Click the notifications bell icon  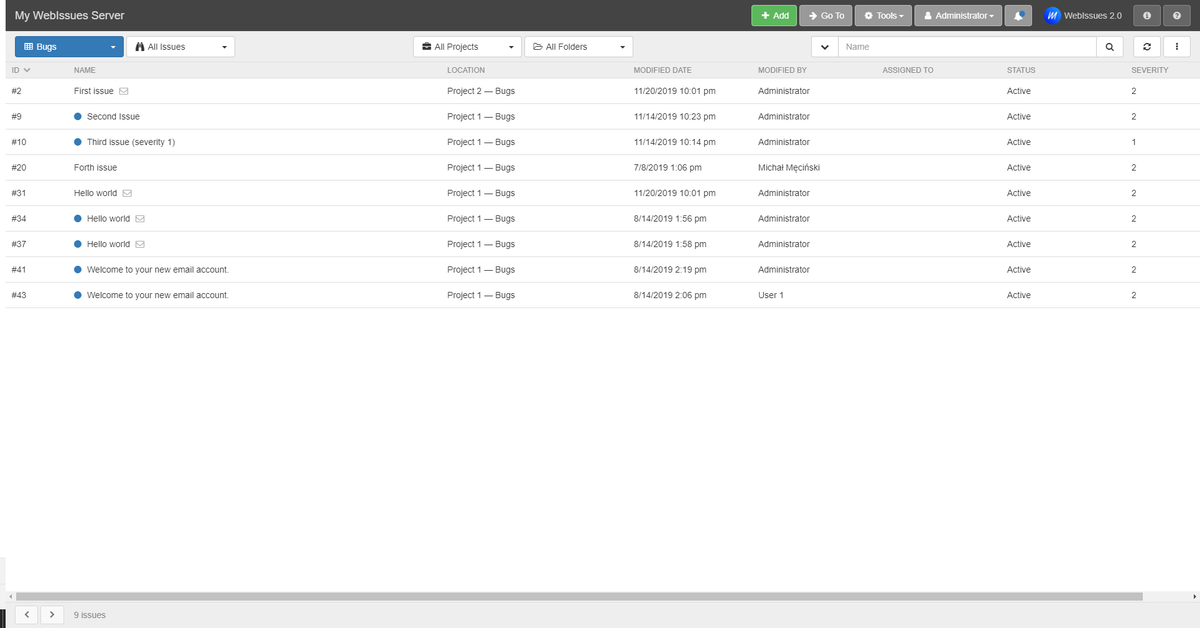[1019, 15]
